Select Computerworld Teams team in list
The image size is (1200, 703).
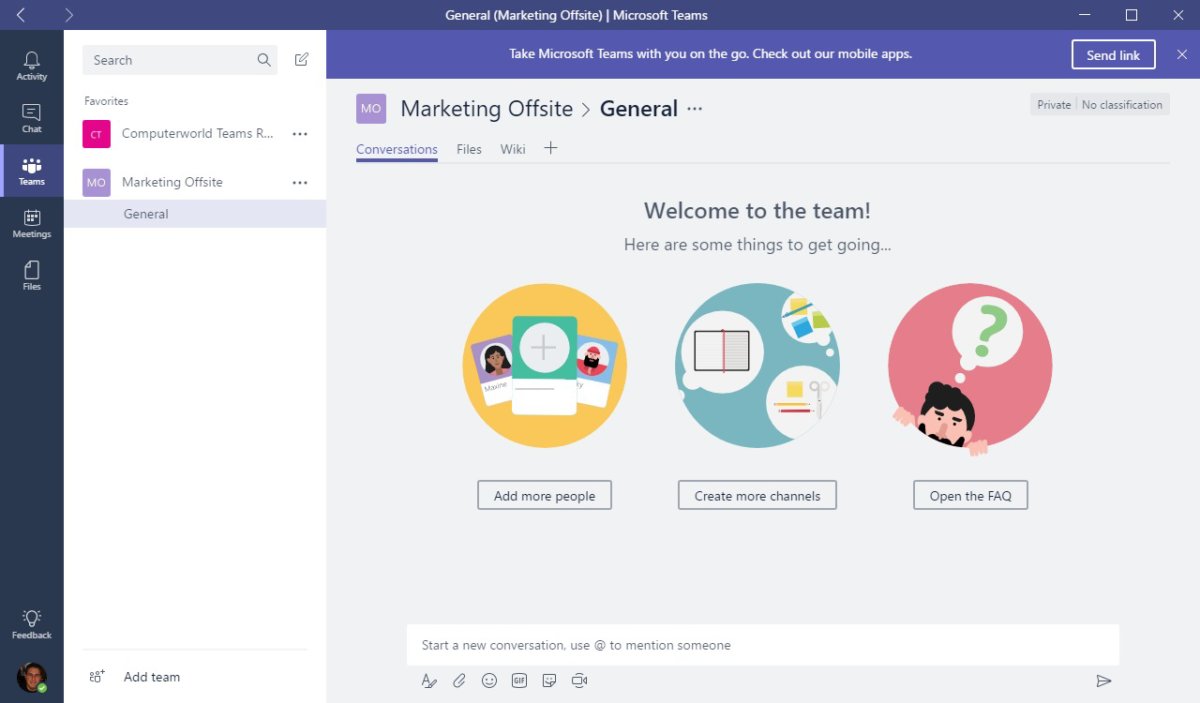coord(198,134)
